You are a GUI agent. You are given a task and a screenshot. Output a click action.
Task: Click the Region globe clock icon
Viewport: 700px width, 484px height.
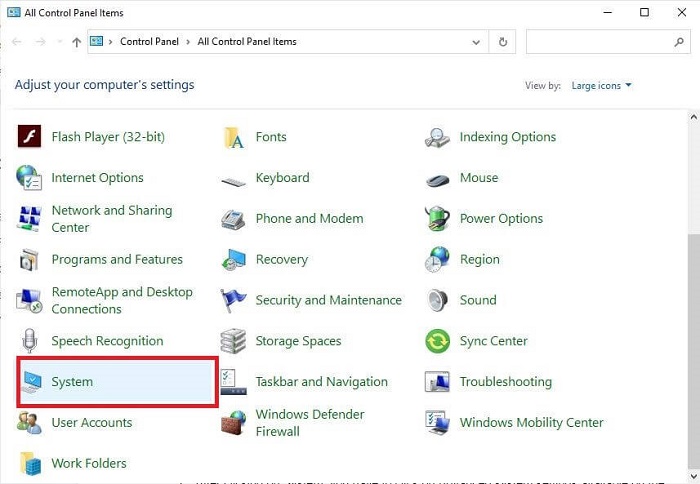[x=437, y=259]
